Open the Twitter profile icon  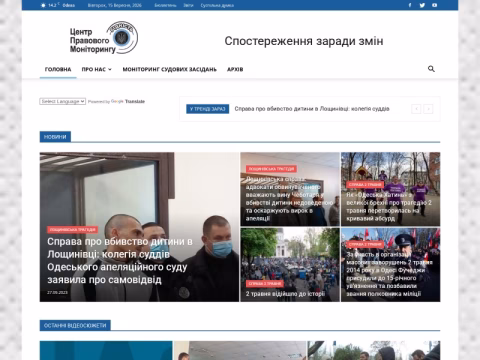[x=422, y=5]
